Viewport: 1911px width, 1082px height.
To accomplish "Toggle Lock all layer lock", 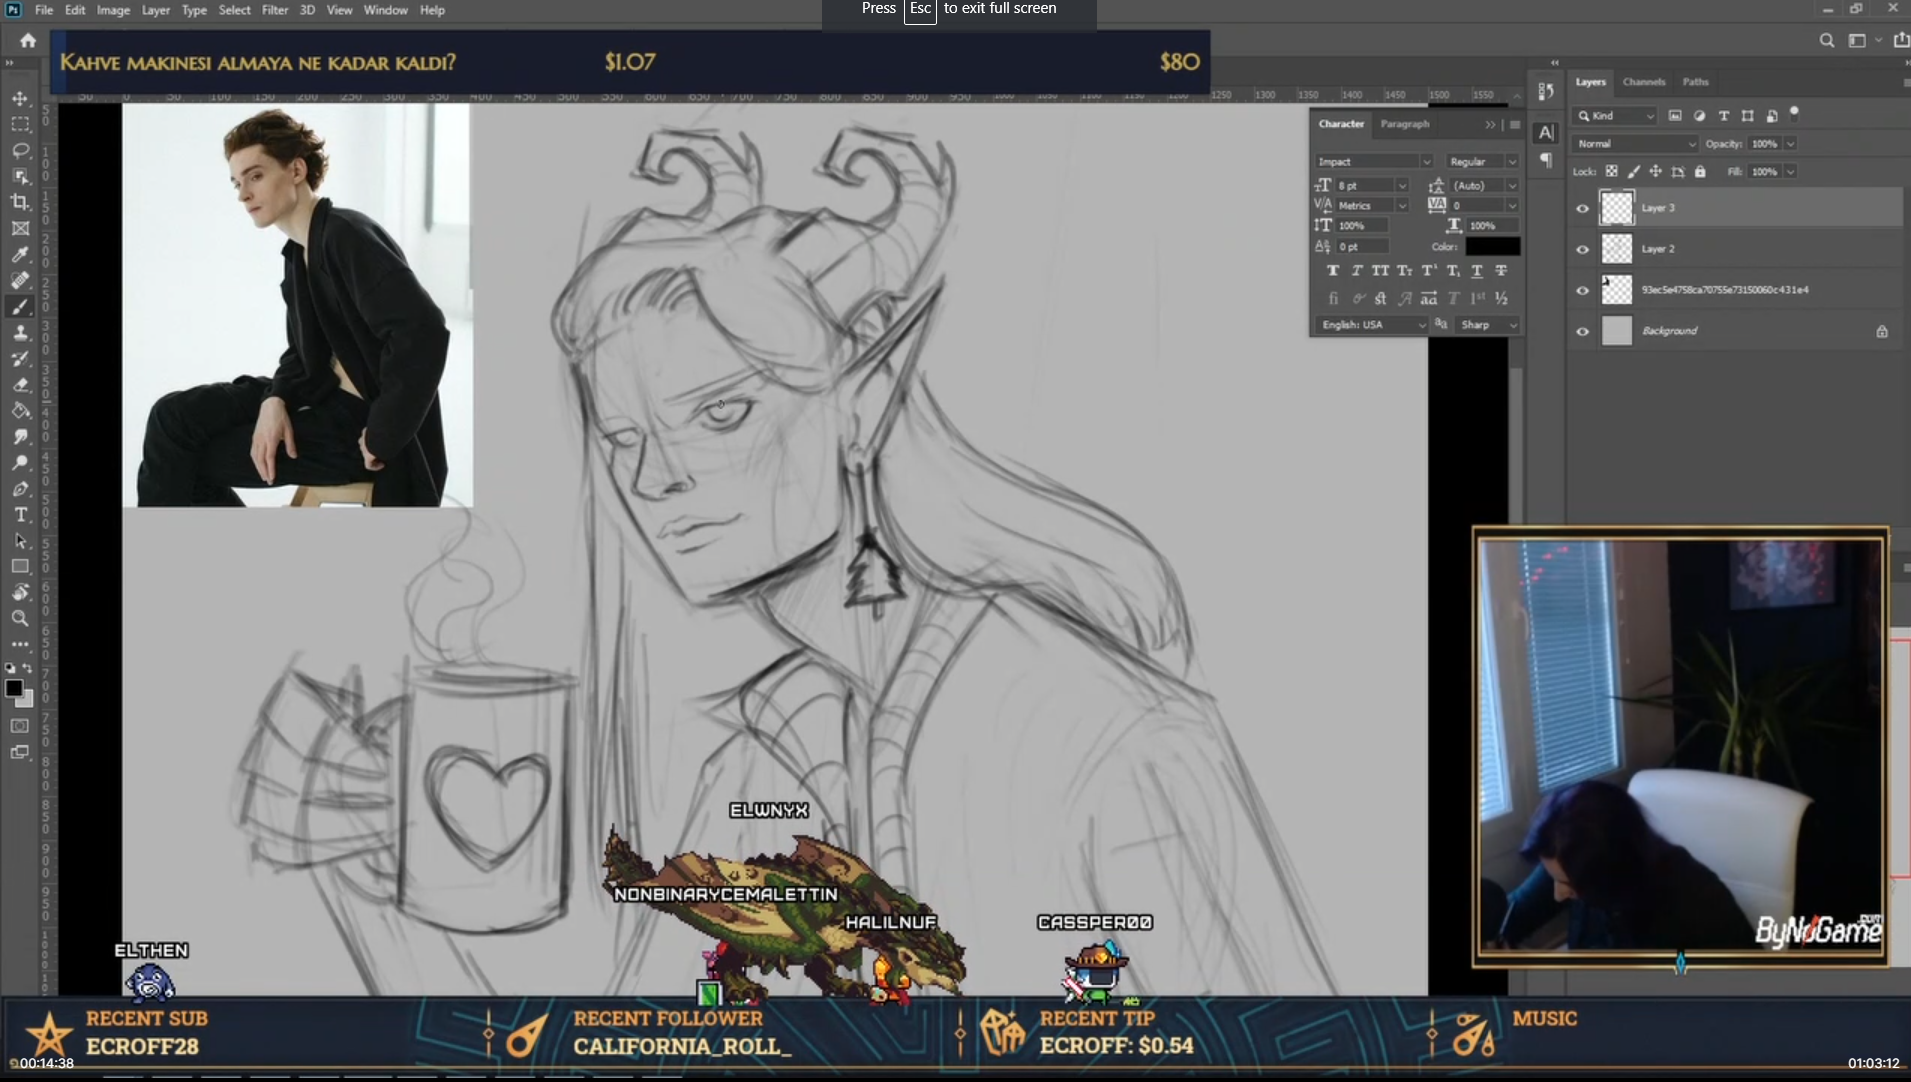I will 1700,172.
